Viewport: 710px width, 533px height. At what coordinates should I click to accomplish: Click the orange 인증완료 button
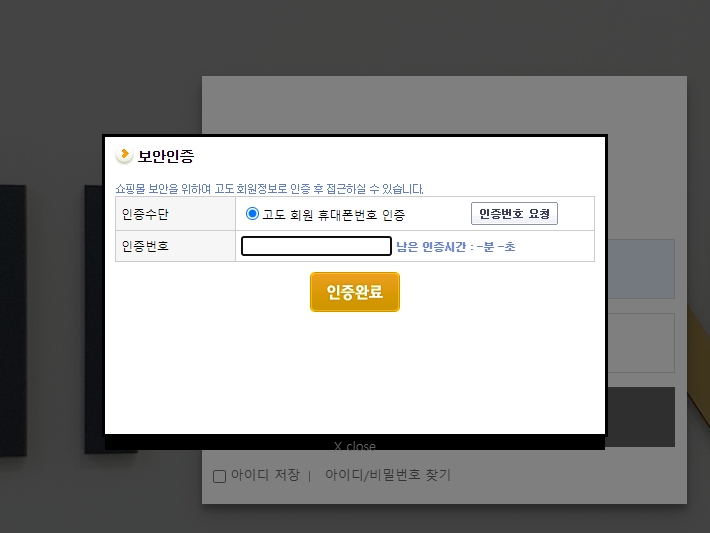[355, 292]
